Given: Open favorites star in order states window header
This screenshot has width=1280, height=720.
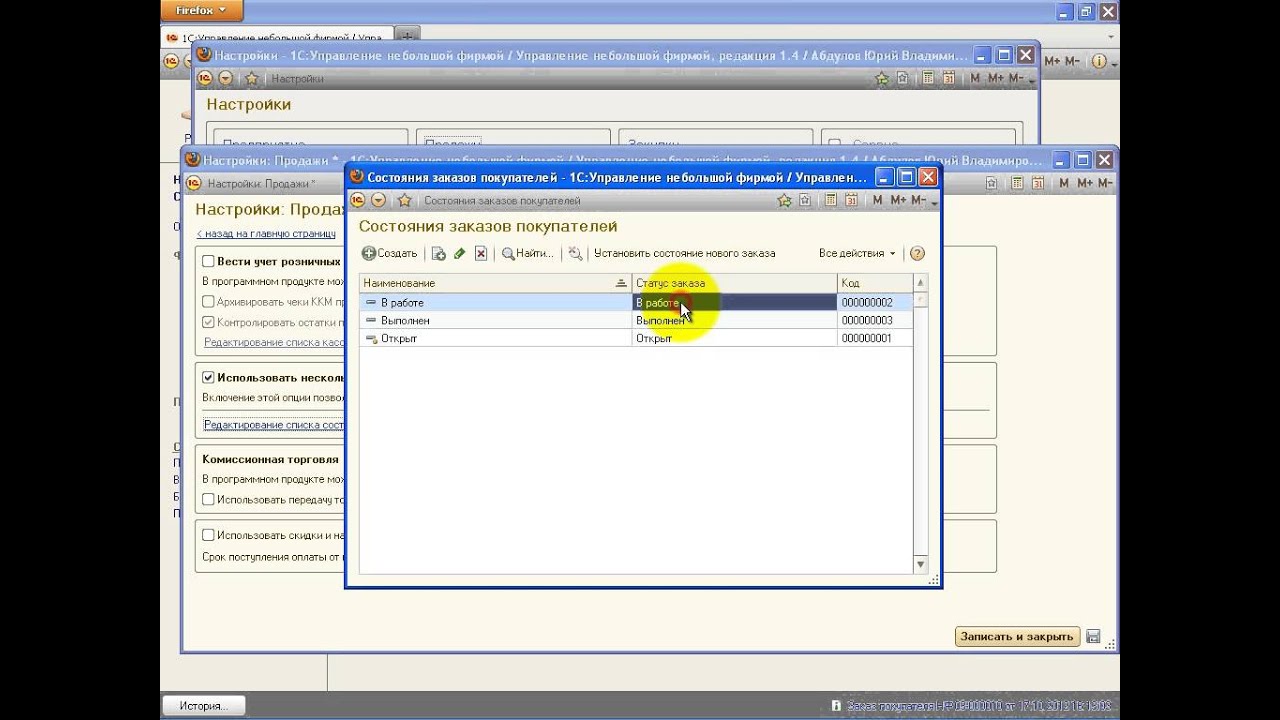Looking at the screenshot, I should tap(404, 200).
